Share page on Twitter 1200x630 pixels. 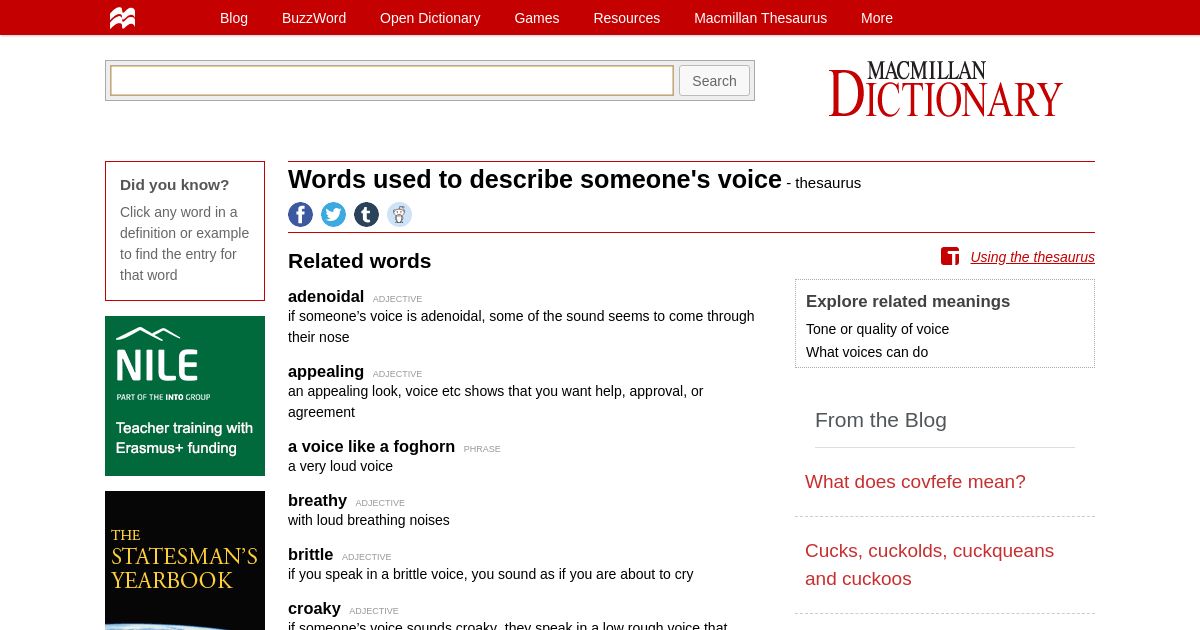coord(333,215)
